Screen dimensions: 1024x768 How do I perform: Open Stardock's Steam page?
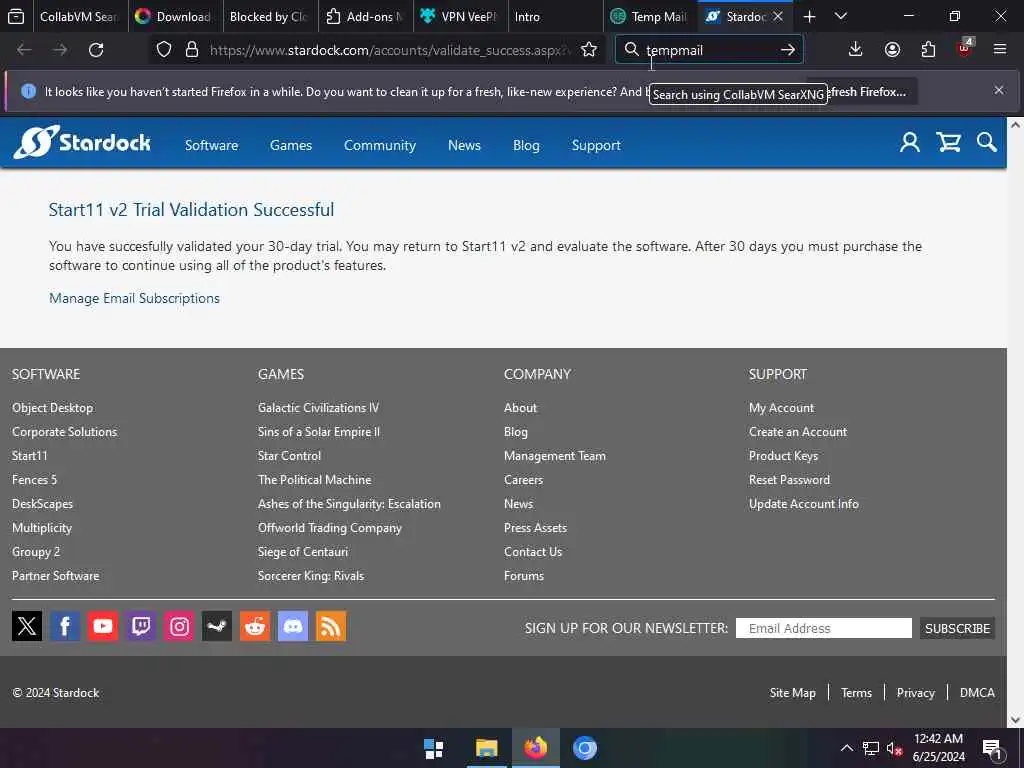point(217,626)
